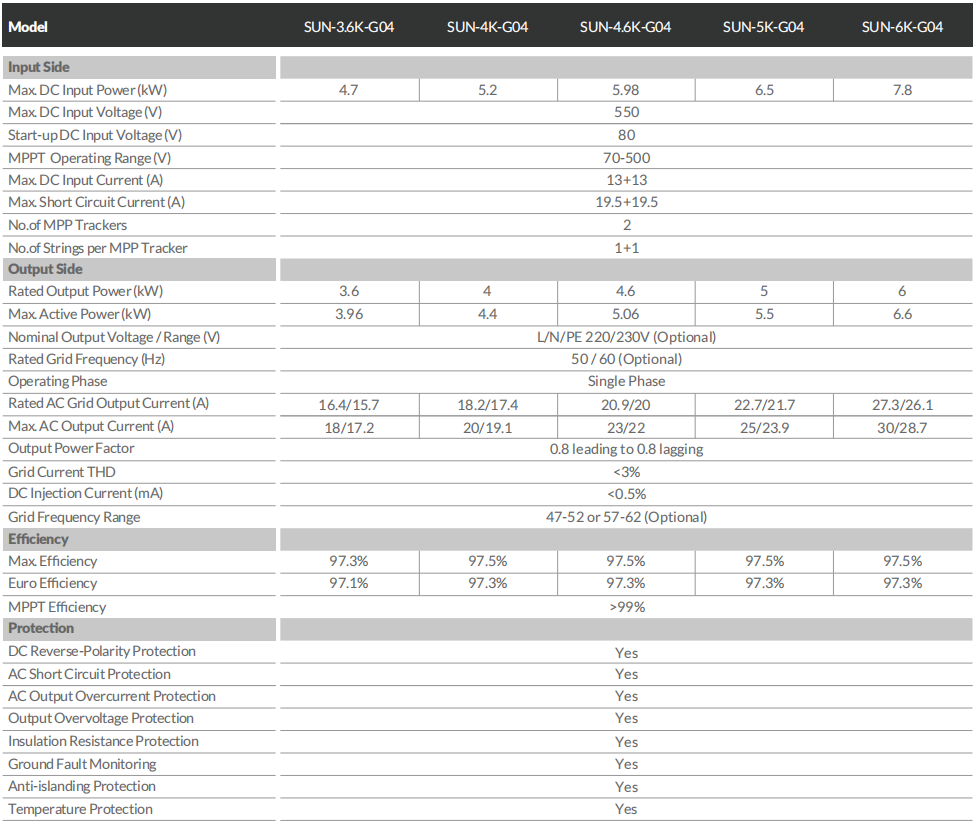Select the 27.3/26.1 rated AC current value
The width and height of the screenshot is (976, 824).
pyautogui.click(x=903, y=405)
